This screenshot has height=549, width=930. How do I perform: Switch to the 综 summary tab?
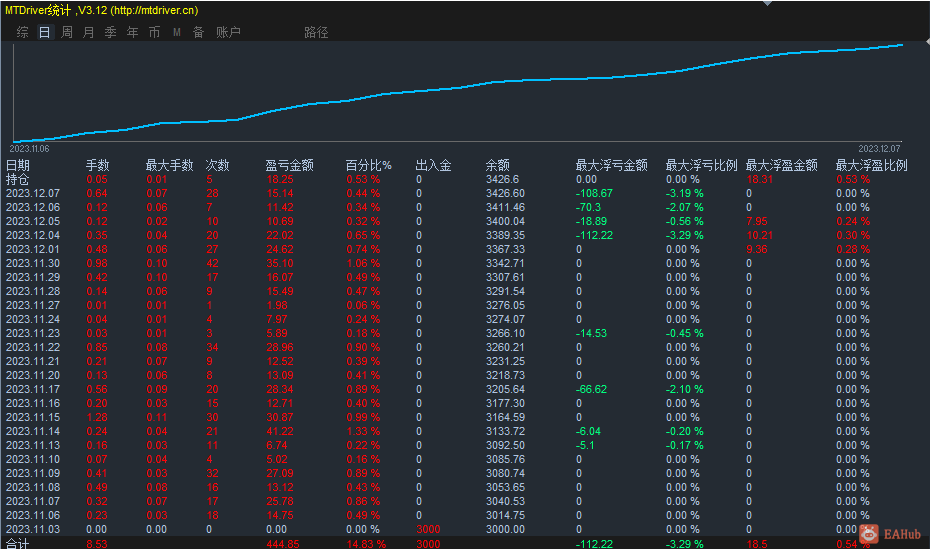coord(22,32)
